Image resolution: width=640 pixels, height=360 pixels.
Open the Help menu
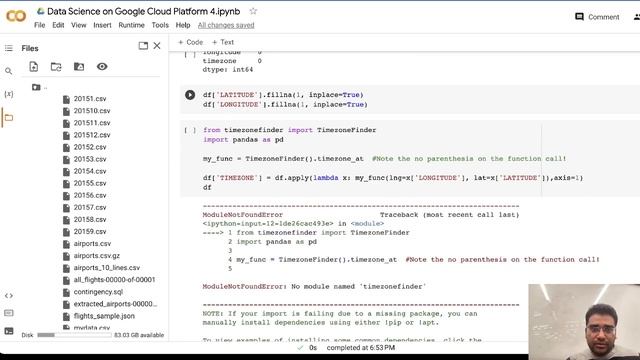pyautogui.click(x=183, y=25)
